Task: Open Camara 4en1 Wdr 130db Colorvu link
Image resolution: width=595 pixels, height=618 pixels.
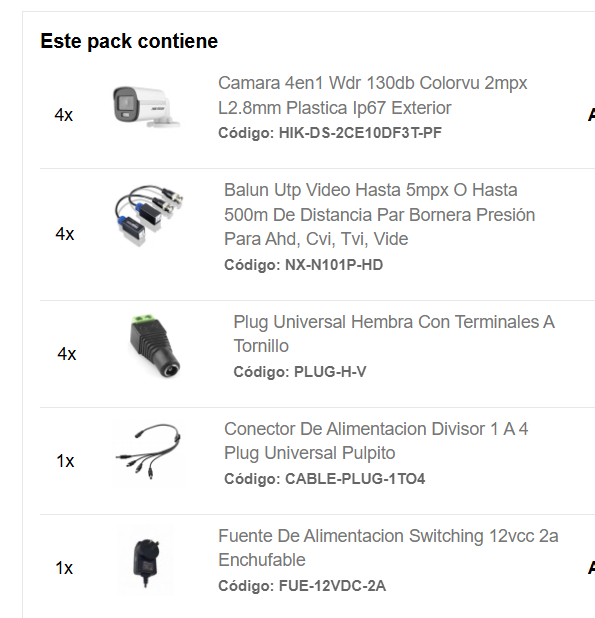Action: (x=372, y=95)
